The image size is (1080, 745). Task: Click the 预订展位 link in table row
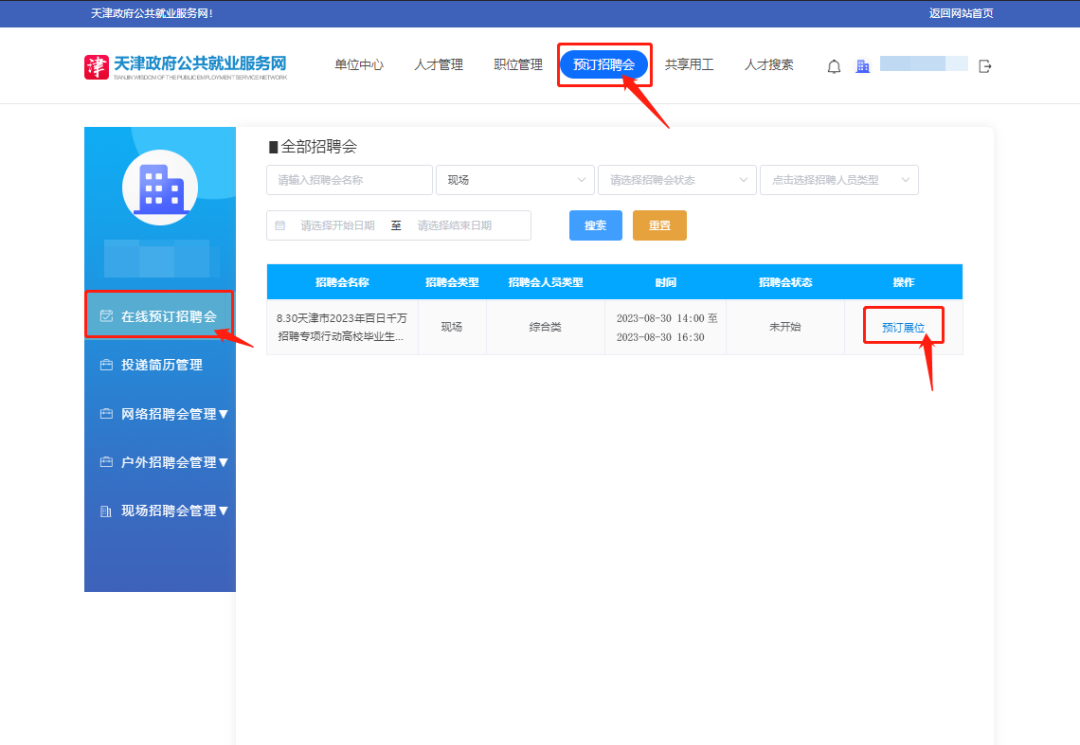(x=903, y=328)
